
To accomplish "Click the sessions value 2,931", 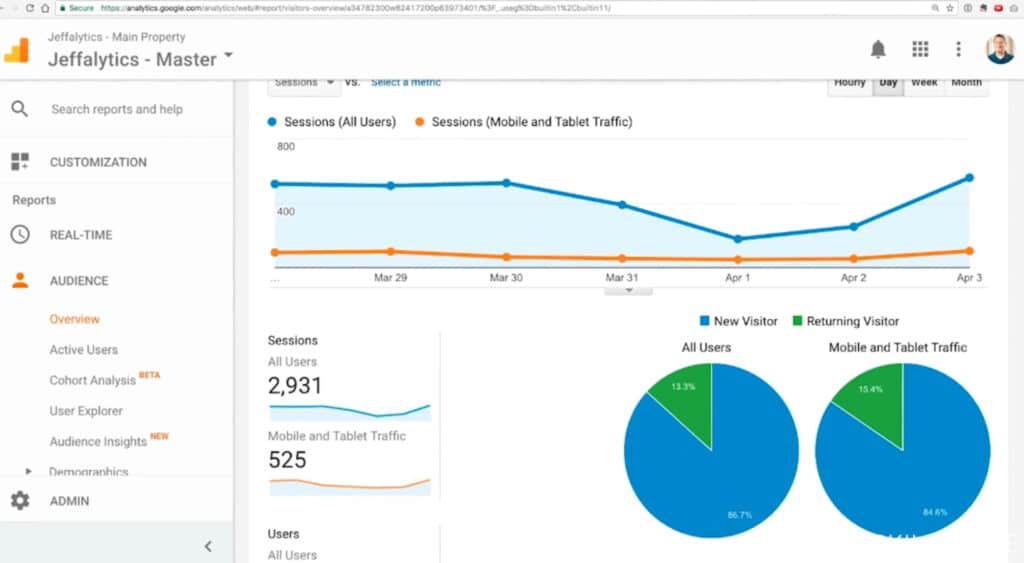I will click(295, 385).
